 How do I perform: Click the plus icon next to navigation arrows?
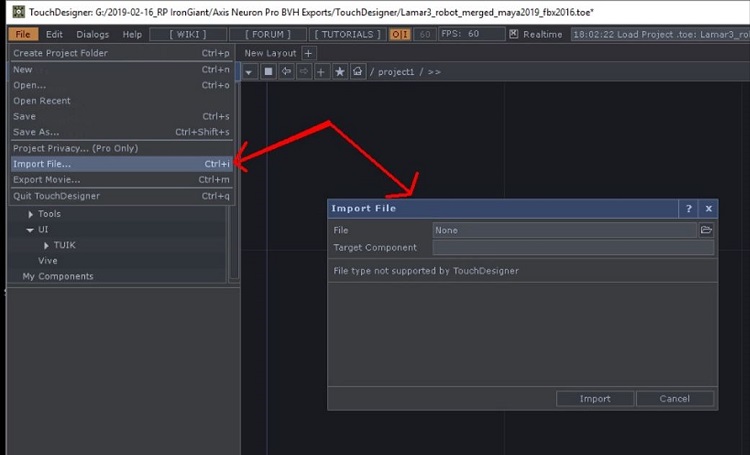coord(321,72)
